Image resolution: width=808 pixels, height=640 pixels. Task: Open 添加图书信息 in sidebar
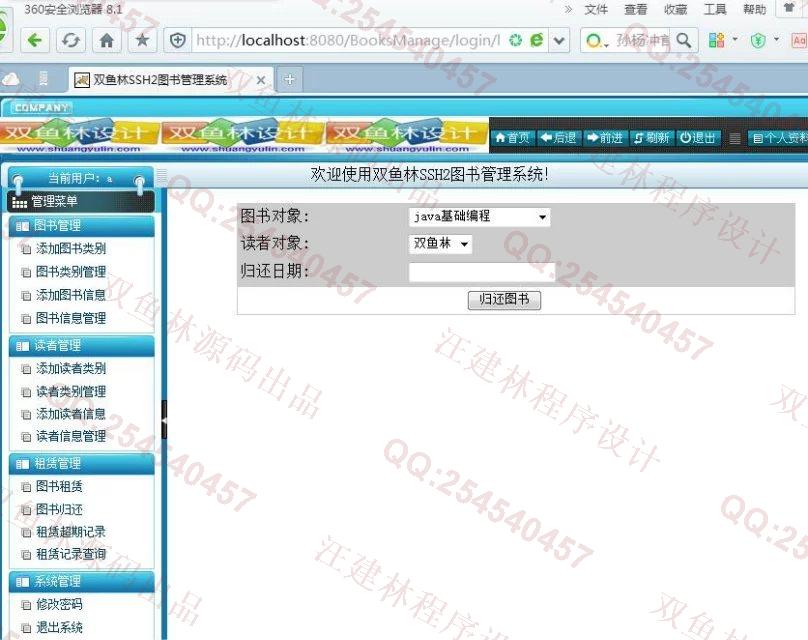click(71, 295)
